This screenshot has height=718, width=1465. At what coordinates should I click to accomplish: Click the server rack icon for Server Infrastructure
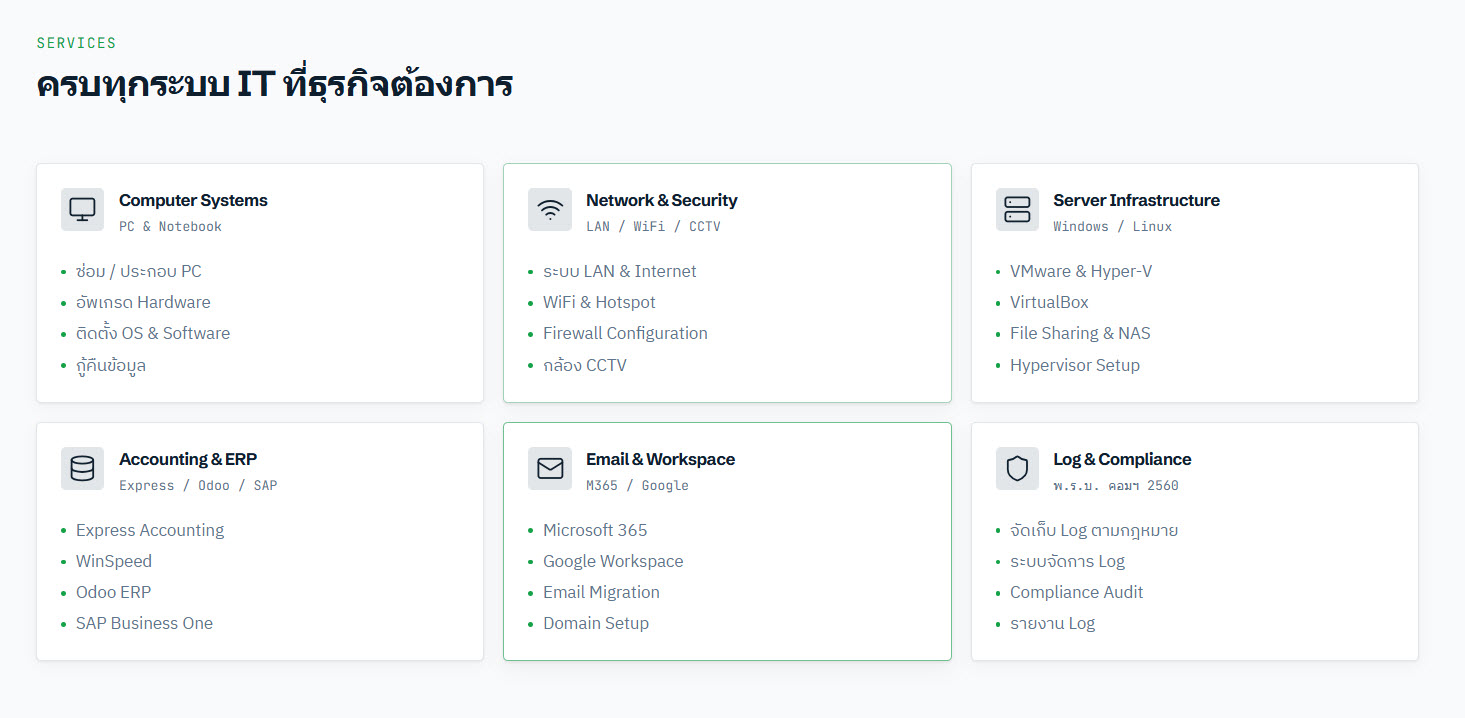(1017, 210)
